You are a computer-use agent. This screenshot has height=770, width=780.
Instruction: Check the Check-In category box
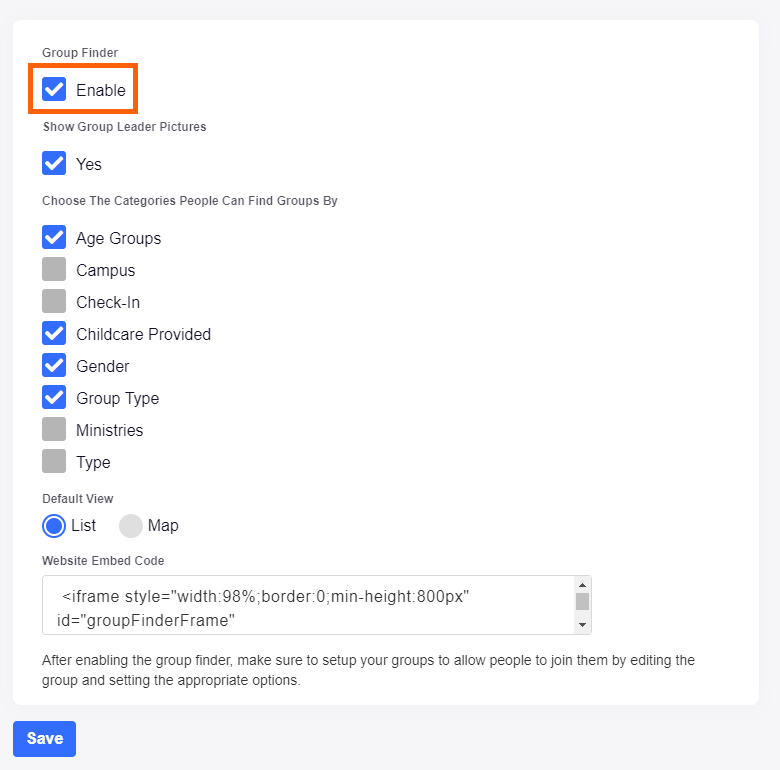54,302
